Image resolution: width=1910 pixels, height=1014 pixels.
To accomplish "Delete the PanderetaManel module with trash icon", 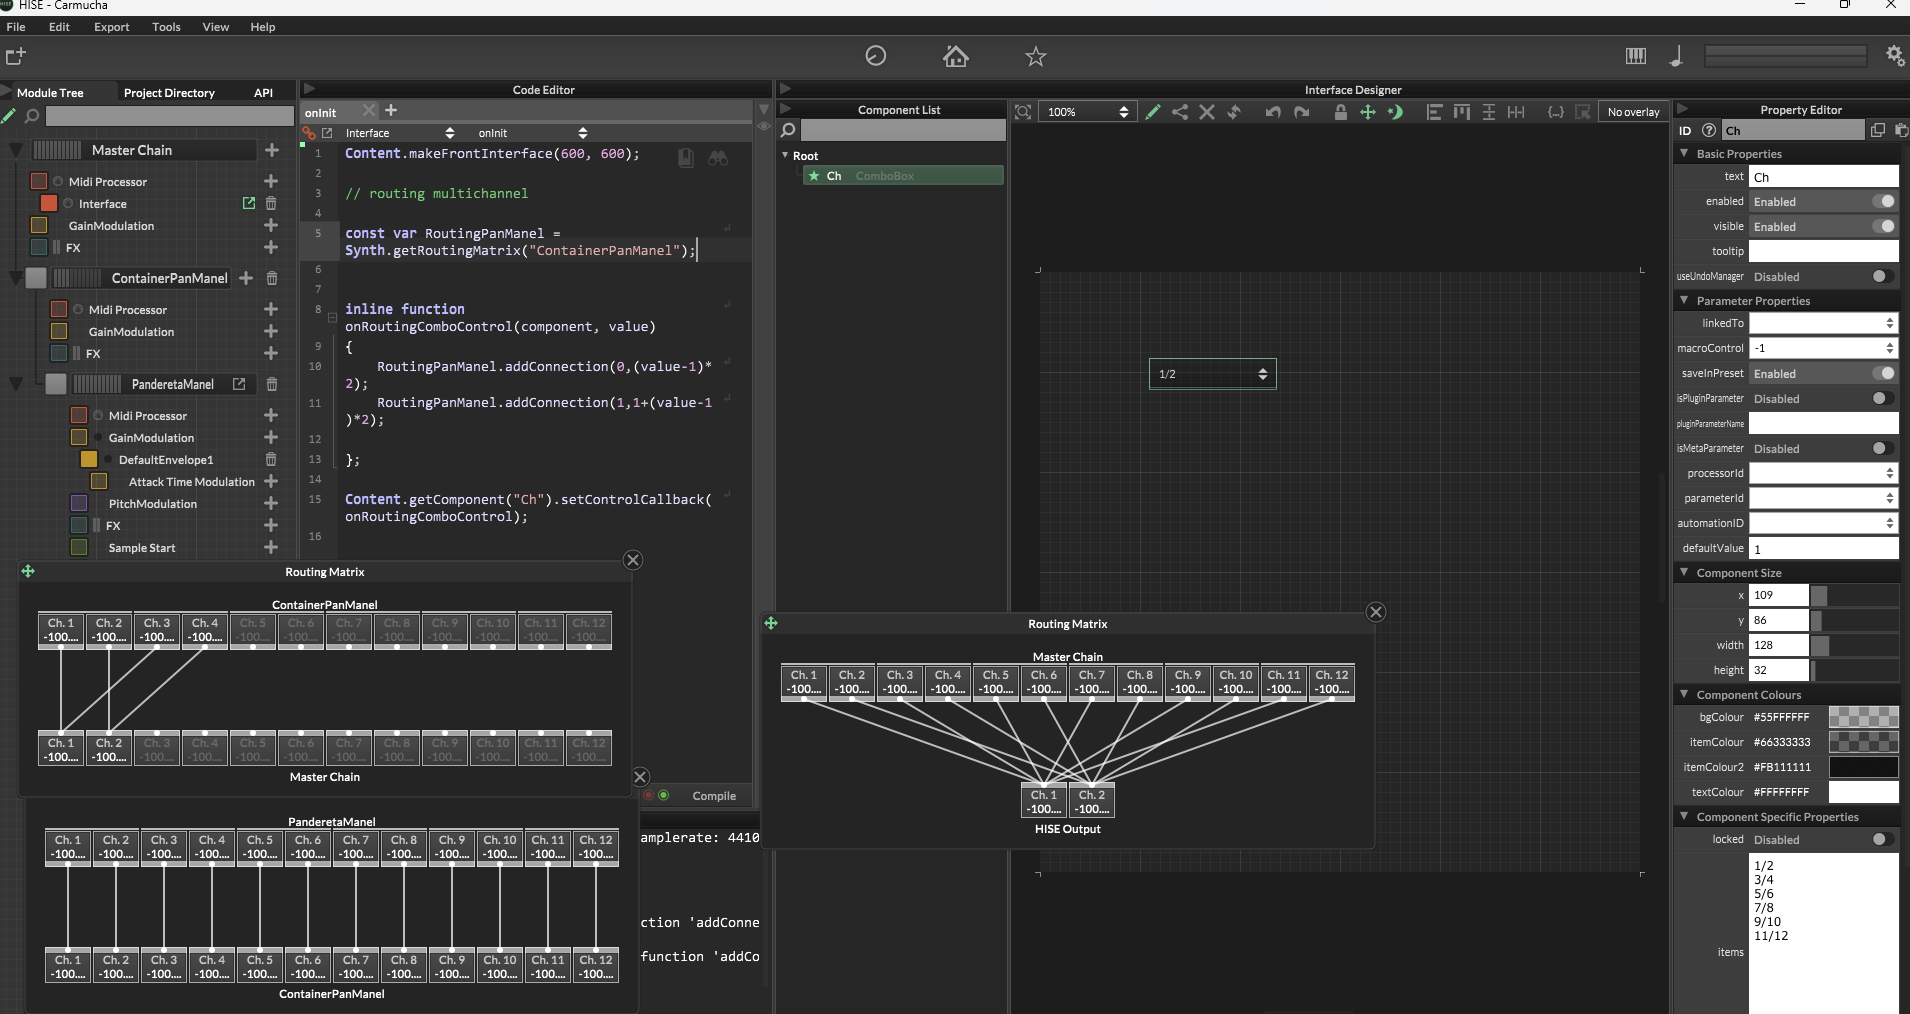I will coord(271,384).
